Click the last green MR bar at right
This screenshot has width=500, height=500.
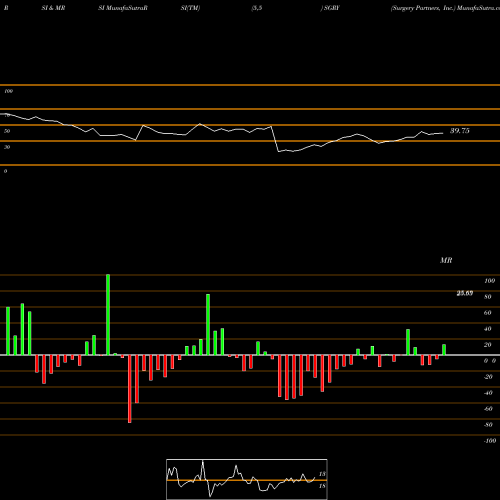coord(444,350)
